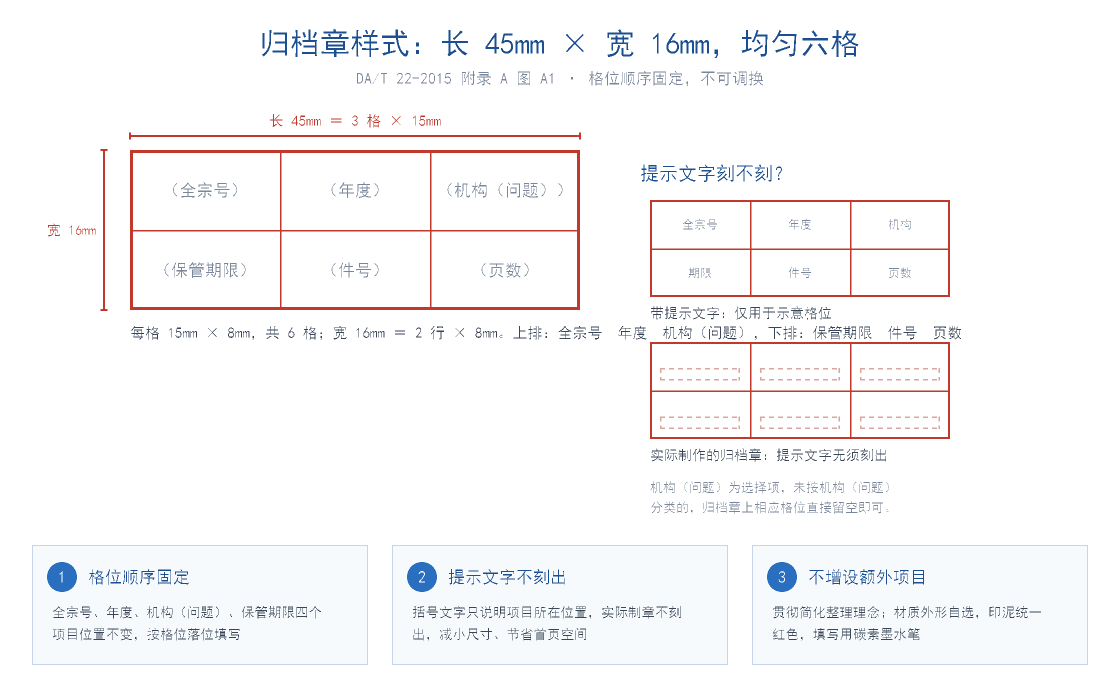Click 件号 cell in small hint table

(x=800, y=273)
